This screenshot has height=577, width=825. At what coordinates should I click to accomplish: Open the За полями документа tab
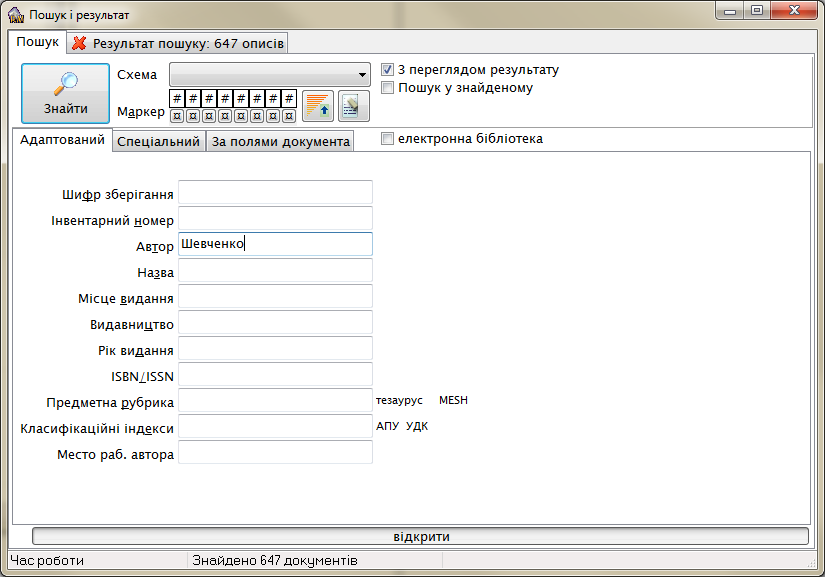coord(280,142)
